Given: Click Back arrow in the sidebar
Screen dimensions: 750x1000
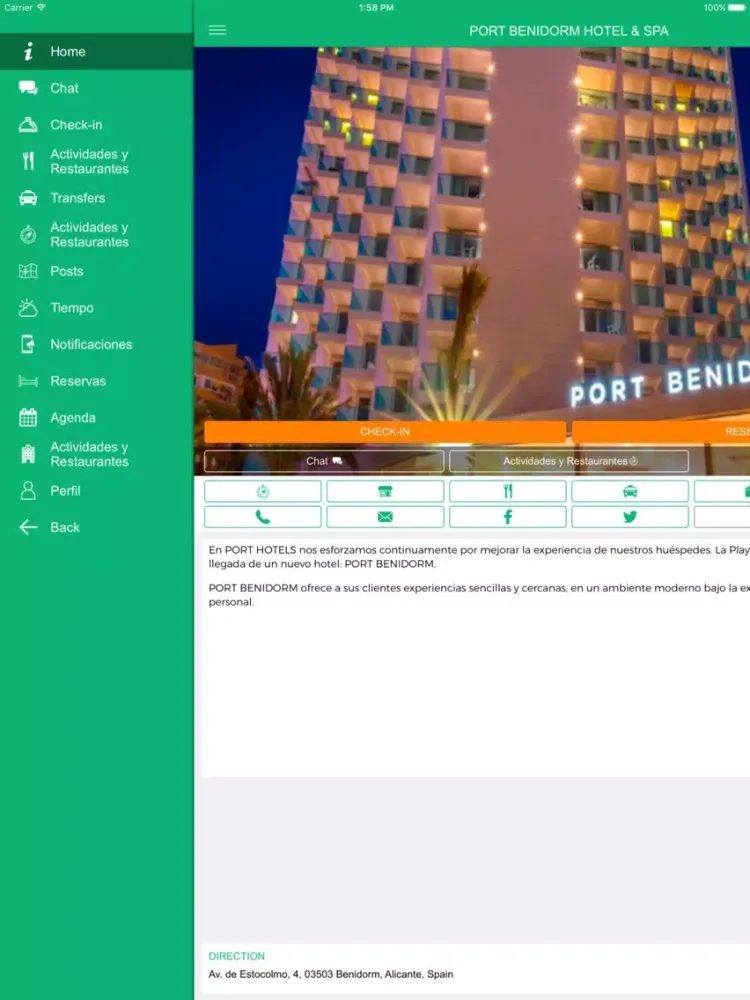Looking at the screenshot, I should (97, 527).
